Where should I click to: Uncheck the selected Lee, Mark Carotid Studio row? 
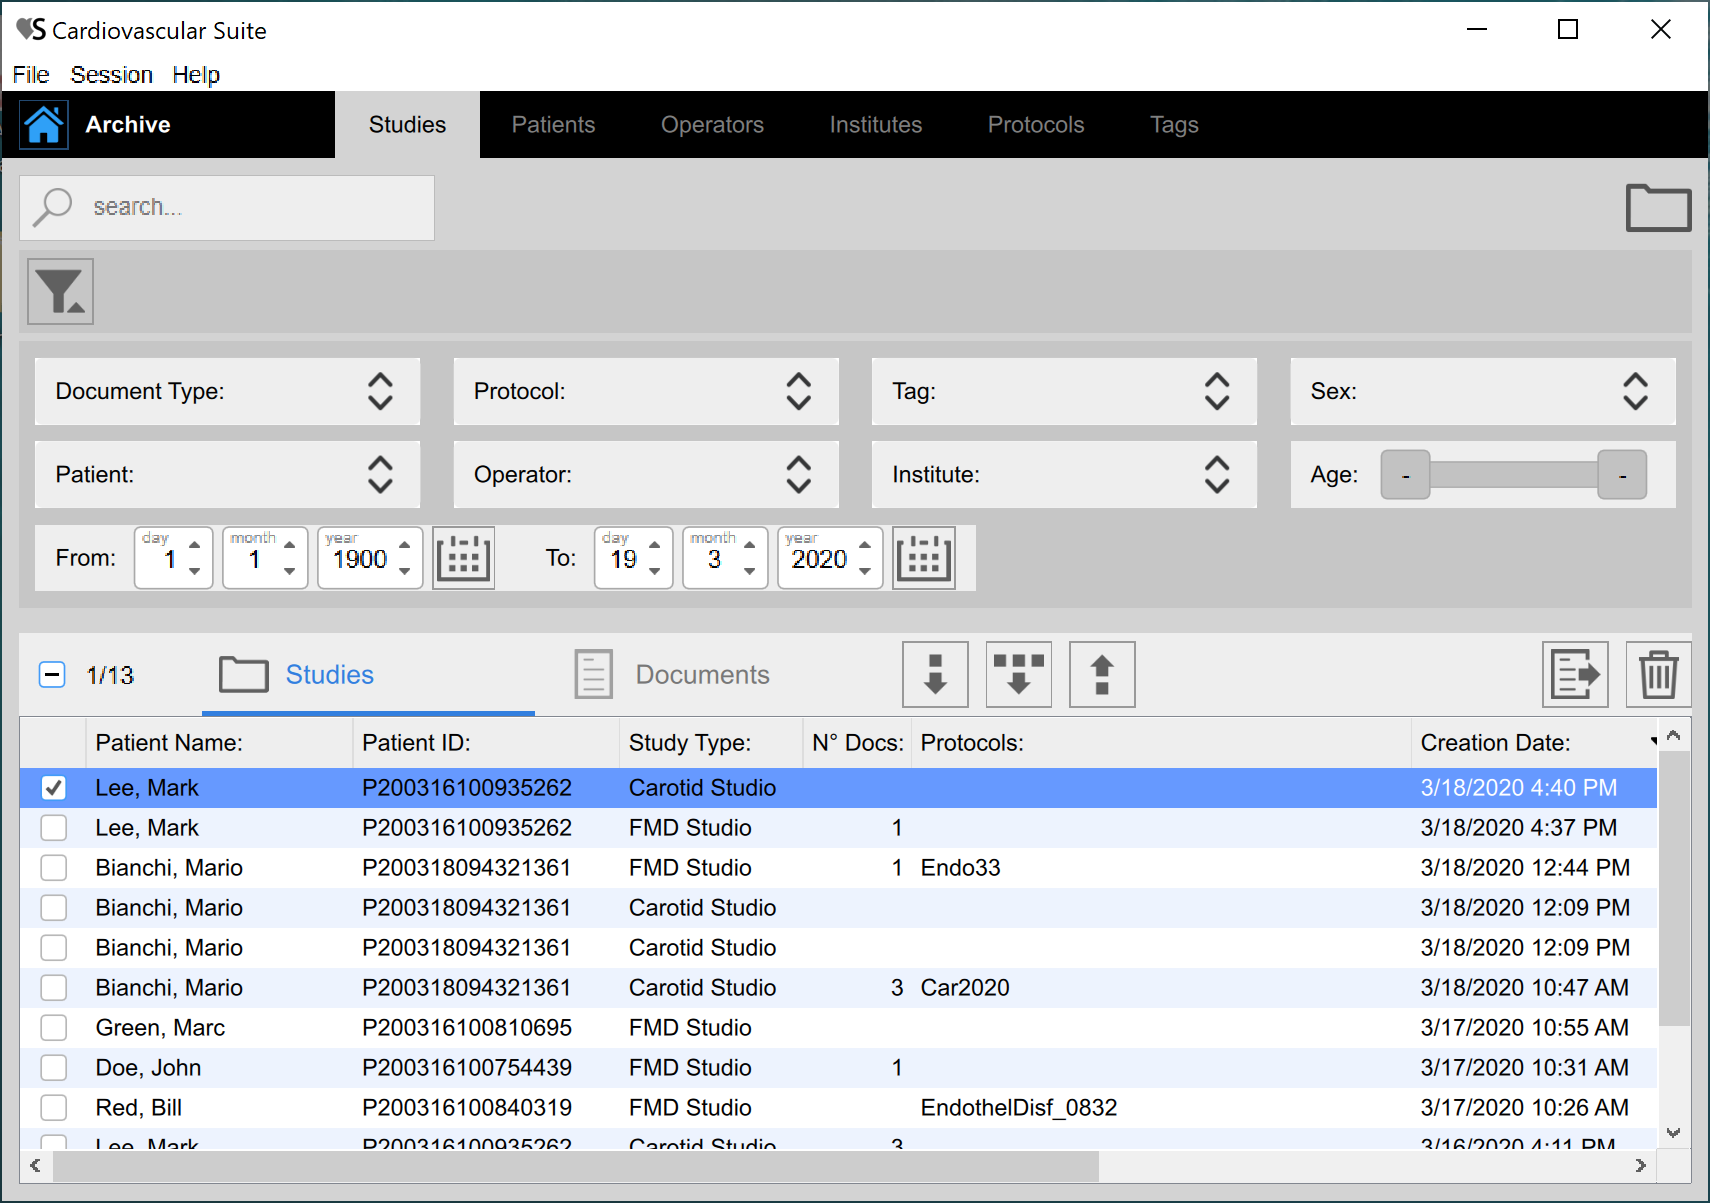click(54, 788)
